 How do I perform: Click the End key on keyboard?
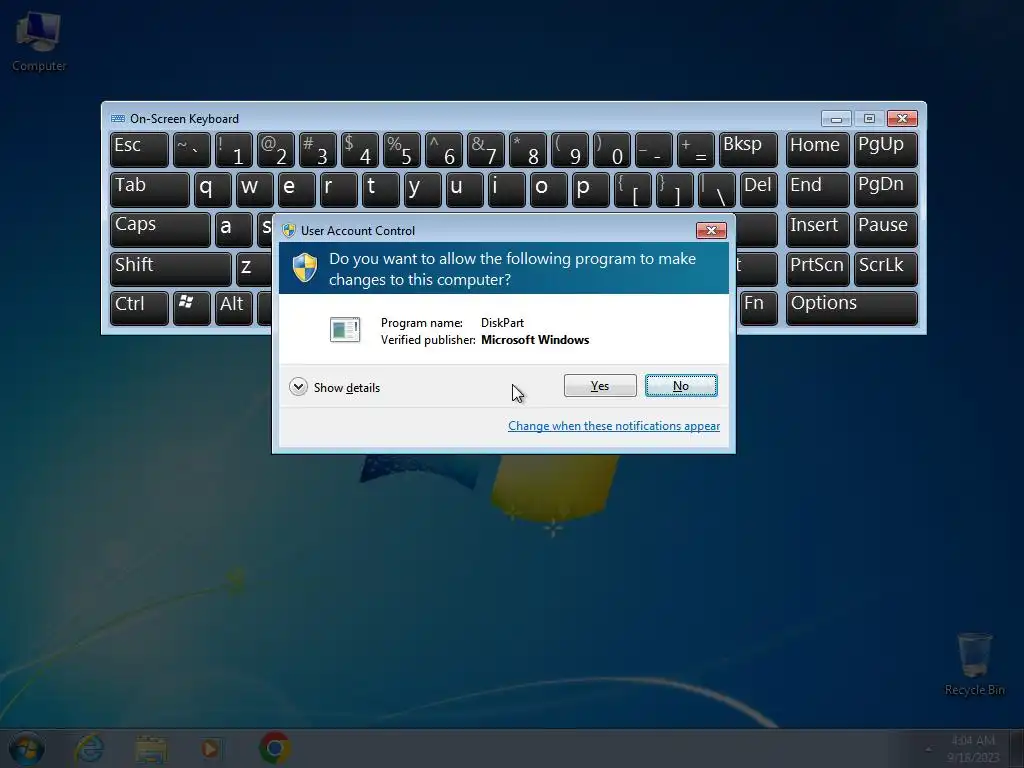[818, 189]
